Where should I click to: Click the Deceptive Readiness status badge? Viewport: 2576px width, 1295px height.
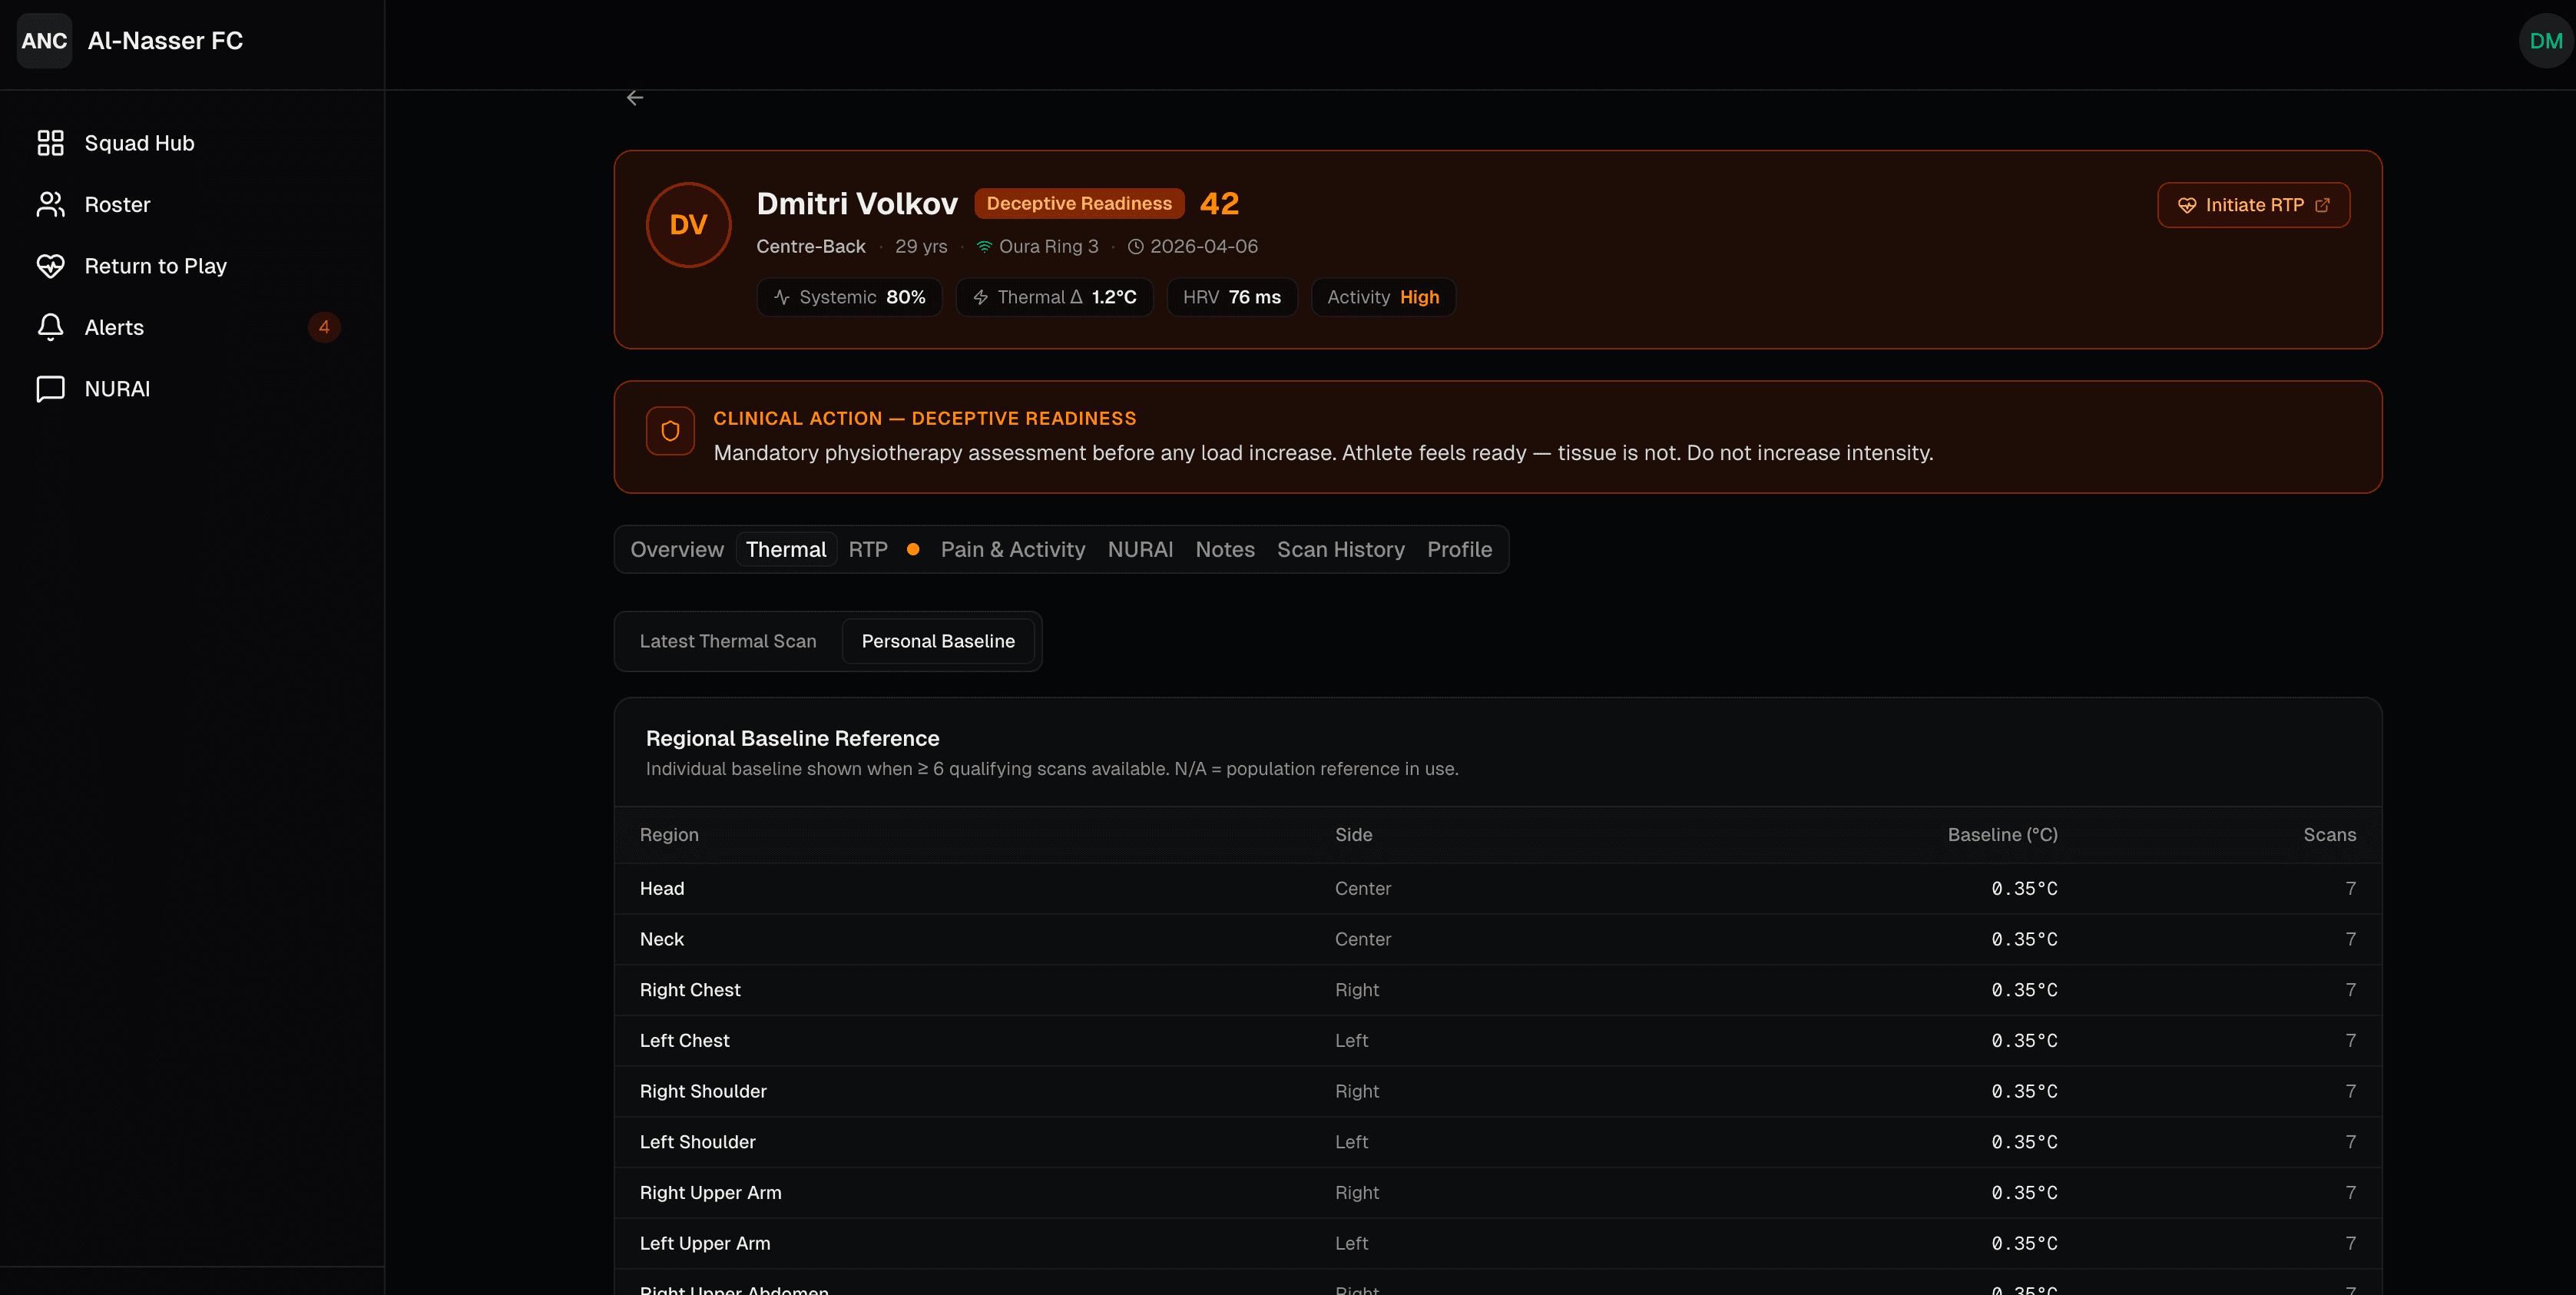[x=1078, y=203]
